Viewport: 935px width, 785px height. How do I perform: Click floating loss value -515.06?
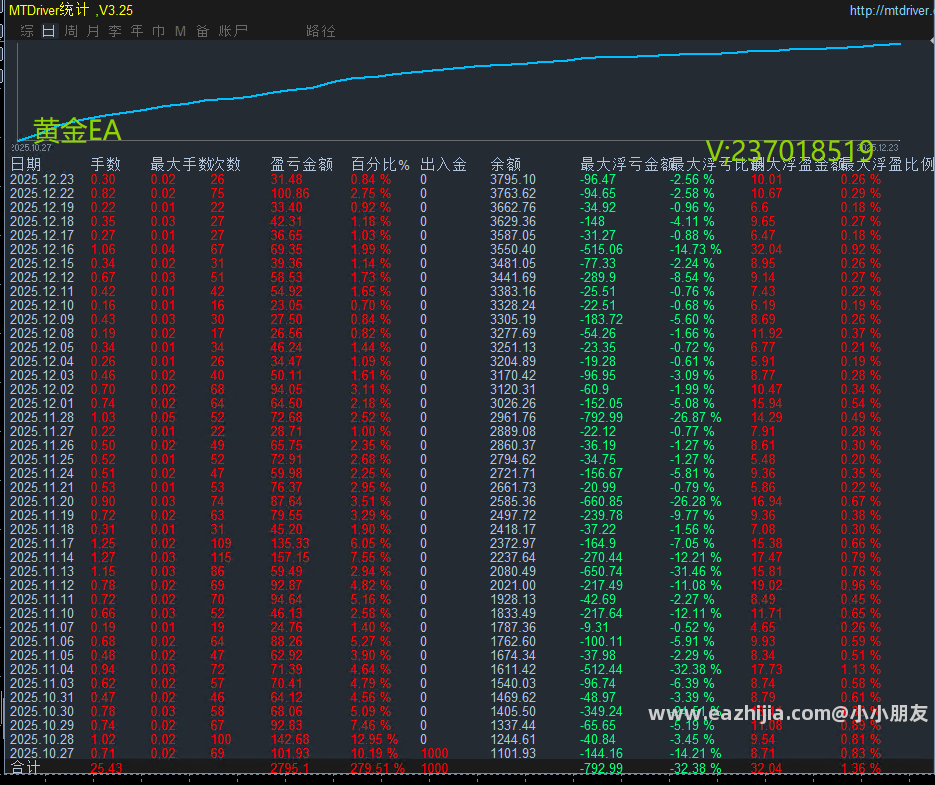point(601,249)
